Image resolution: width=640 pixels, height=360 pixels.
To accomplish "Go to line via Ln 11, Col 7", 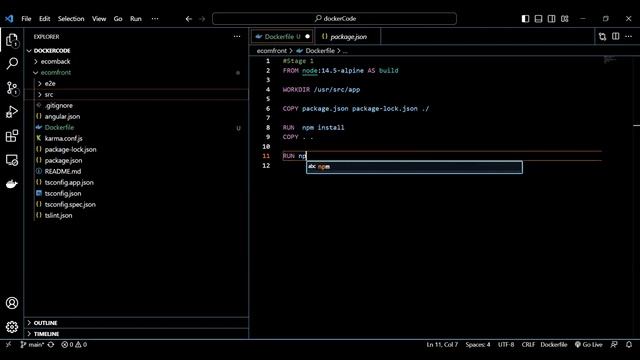I will [442, 344].
